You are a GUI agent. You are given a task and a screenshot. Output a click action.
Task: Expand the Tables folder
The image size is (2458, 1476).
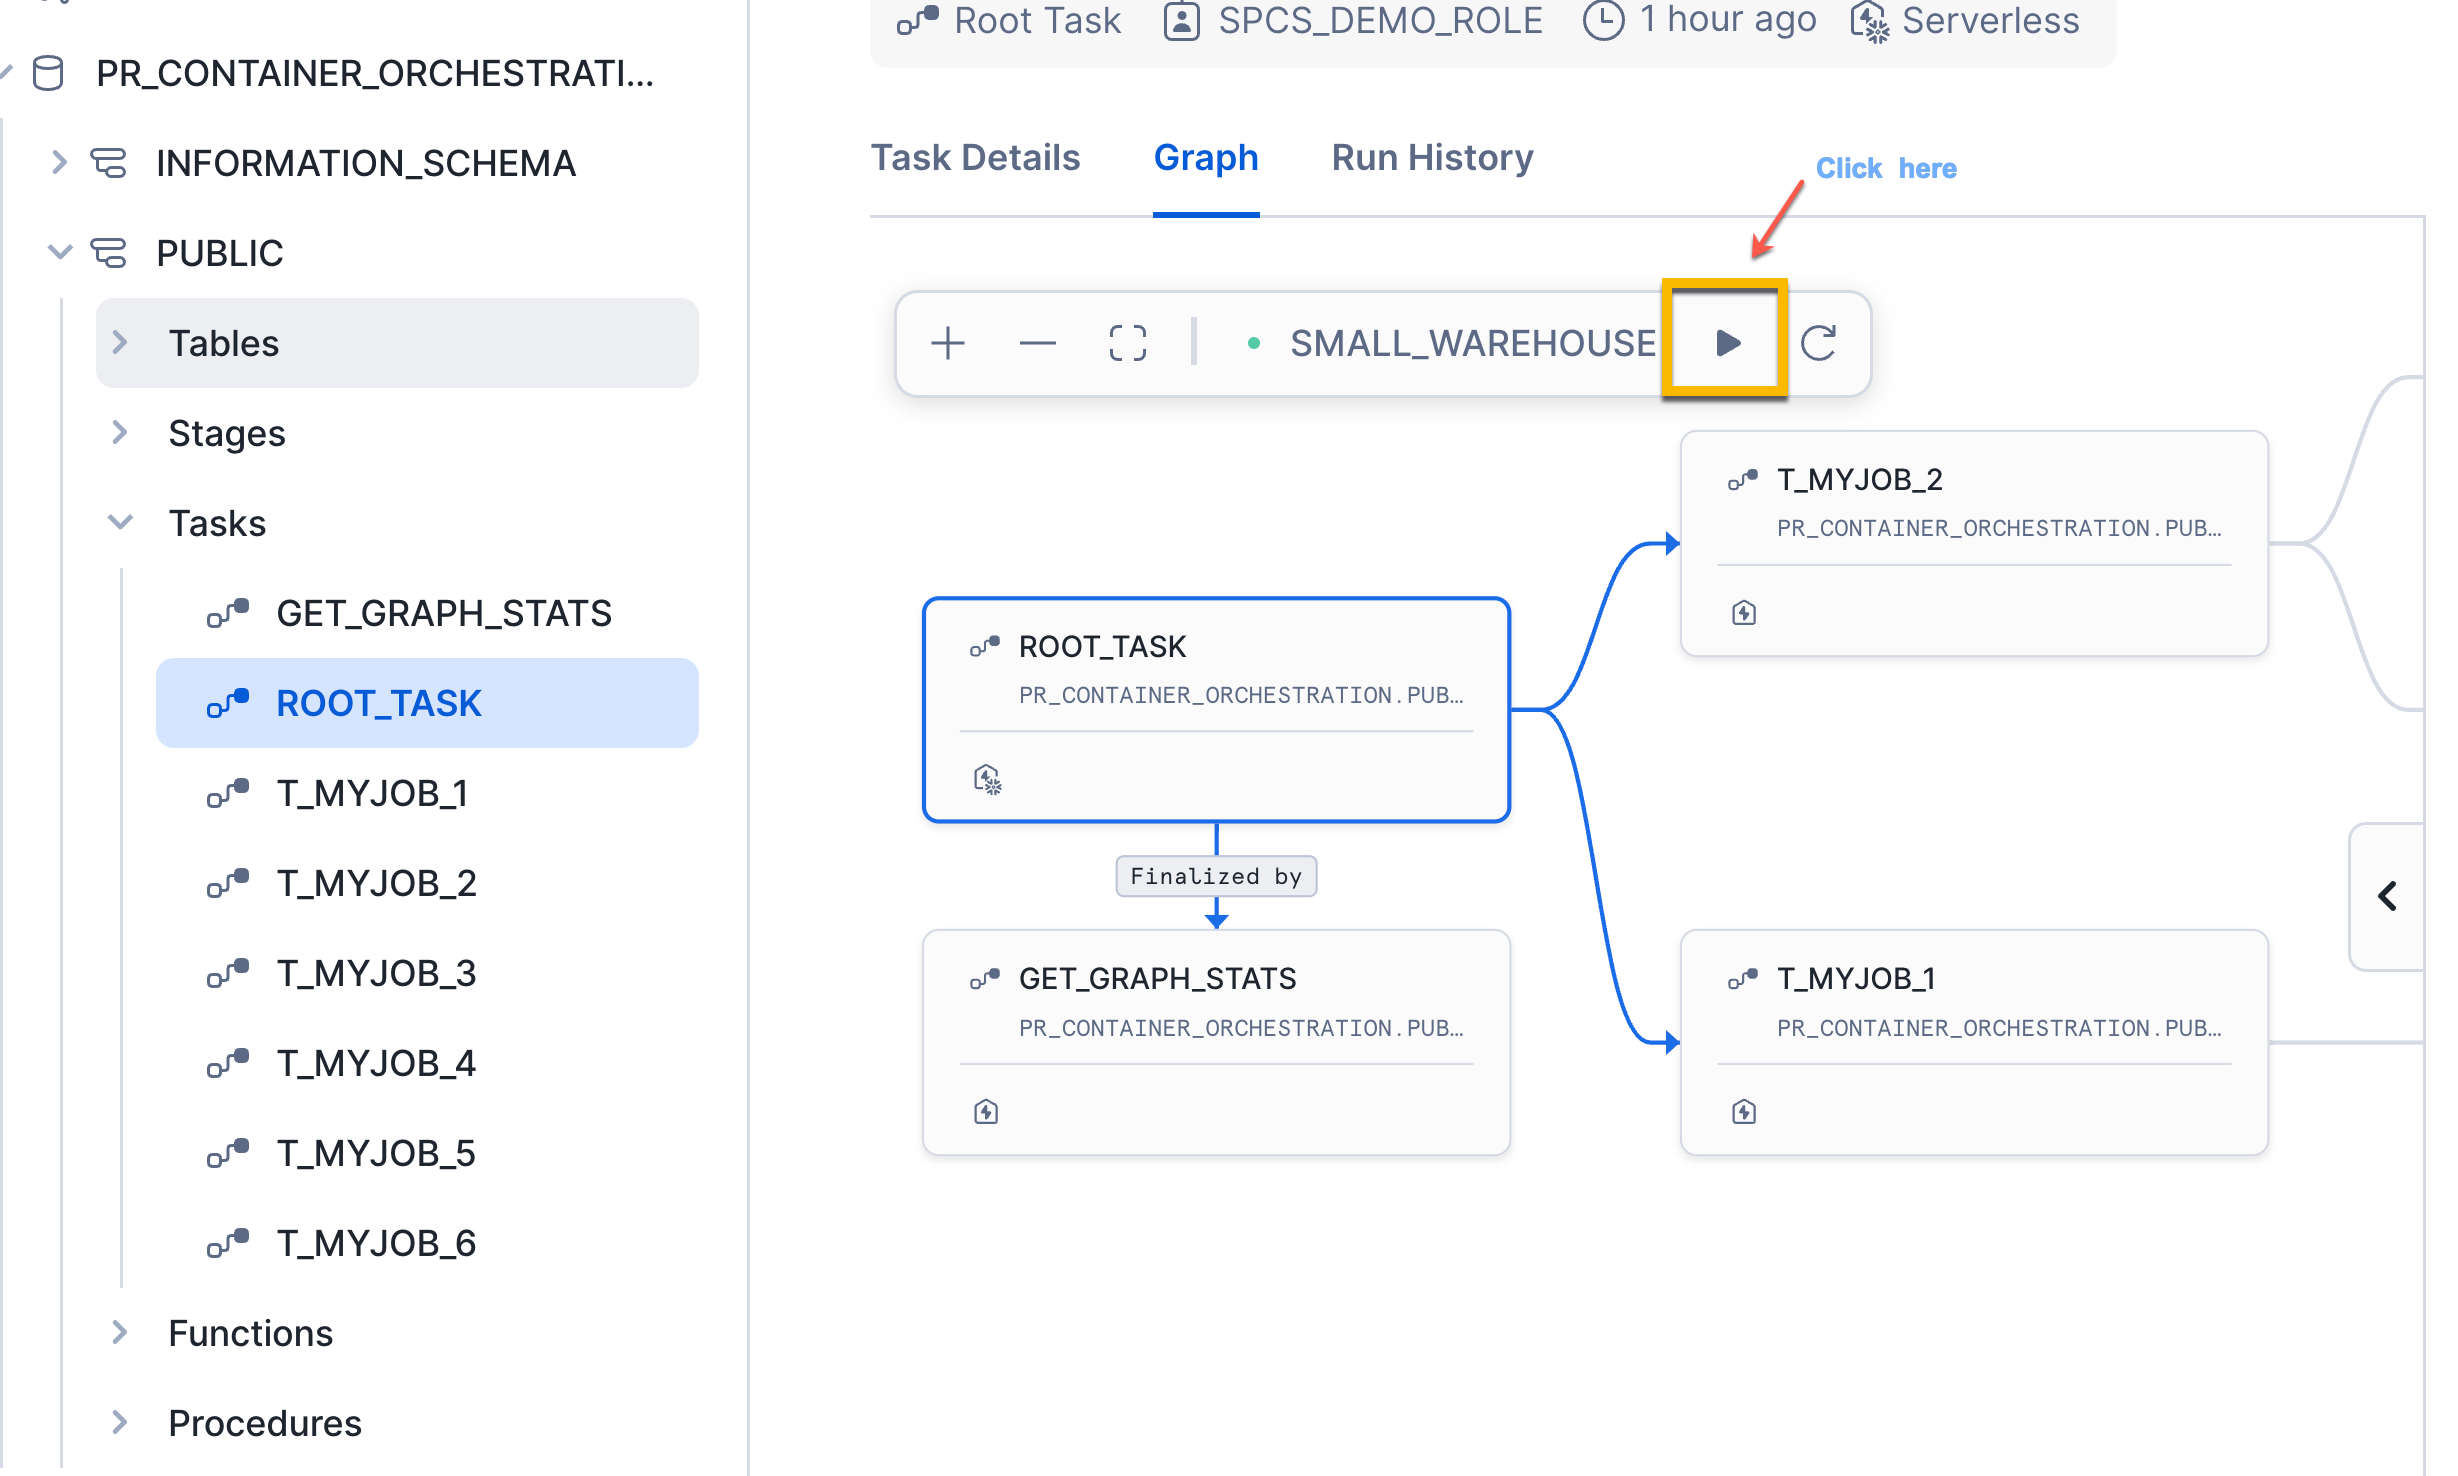click(x=120, y=343)
